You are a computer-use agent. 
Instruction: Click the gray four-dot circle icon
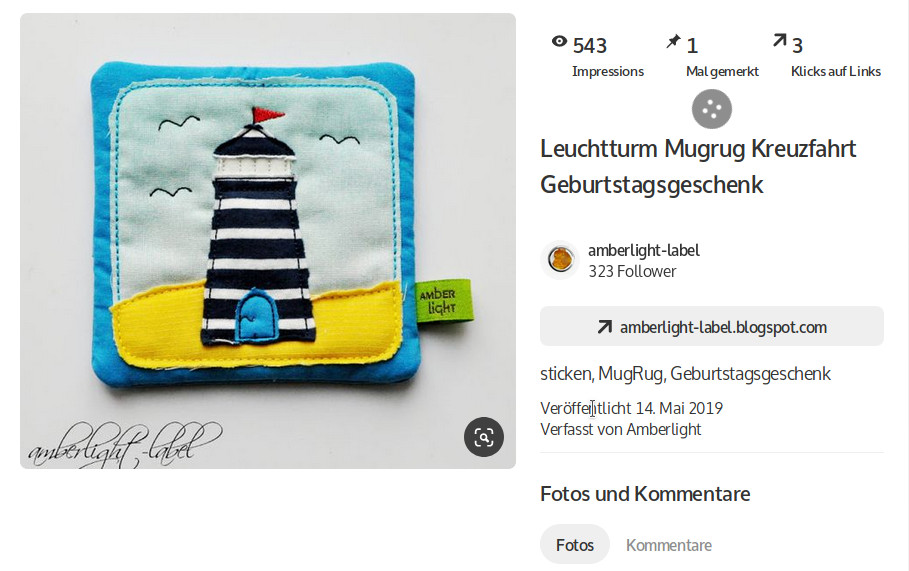711,109
